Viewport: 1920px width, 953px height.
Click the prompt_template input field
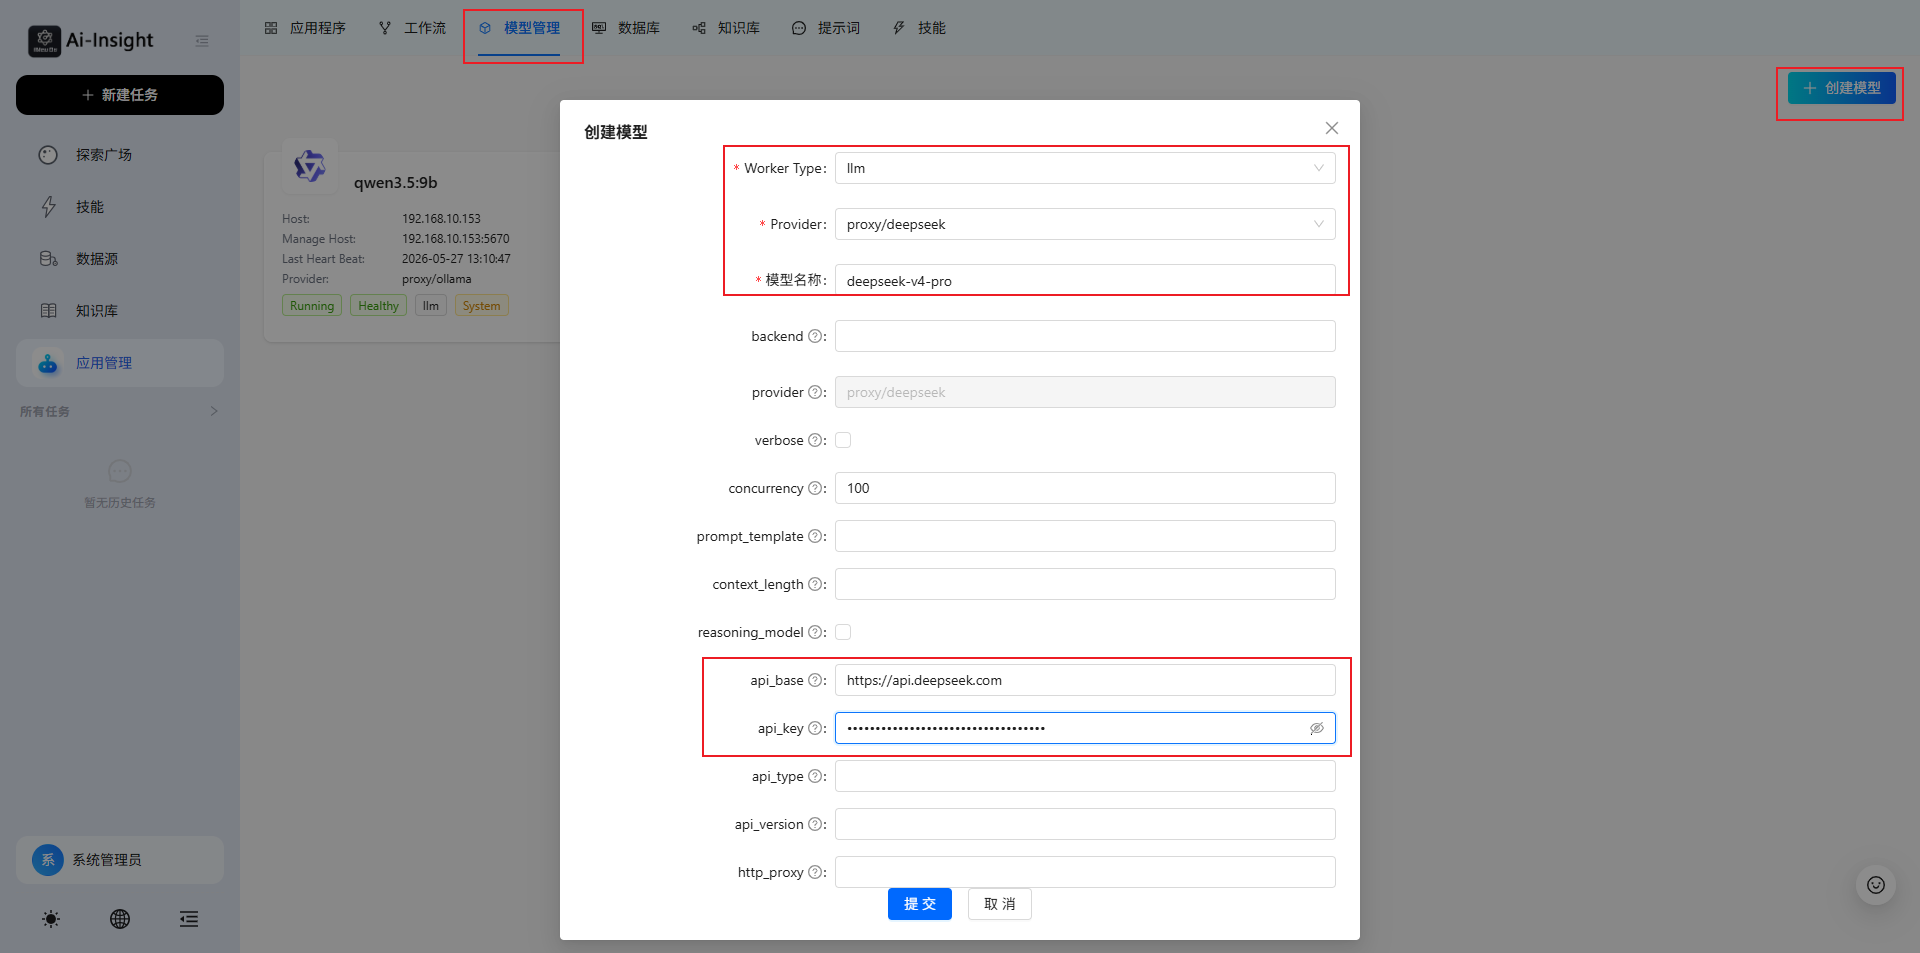point(1085,536)
